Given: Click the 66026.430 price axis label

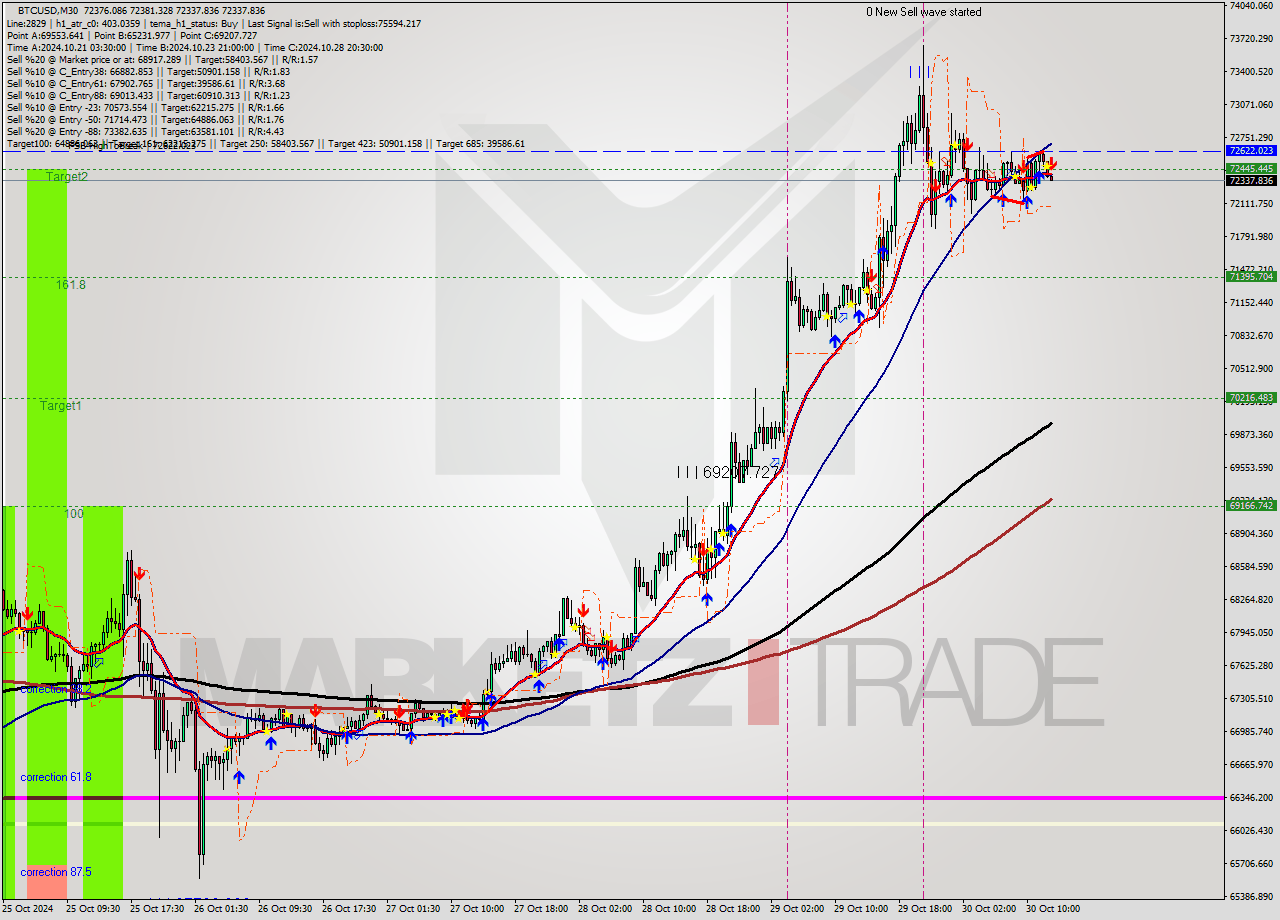Looking at the screenshot, I should 1252,831.
